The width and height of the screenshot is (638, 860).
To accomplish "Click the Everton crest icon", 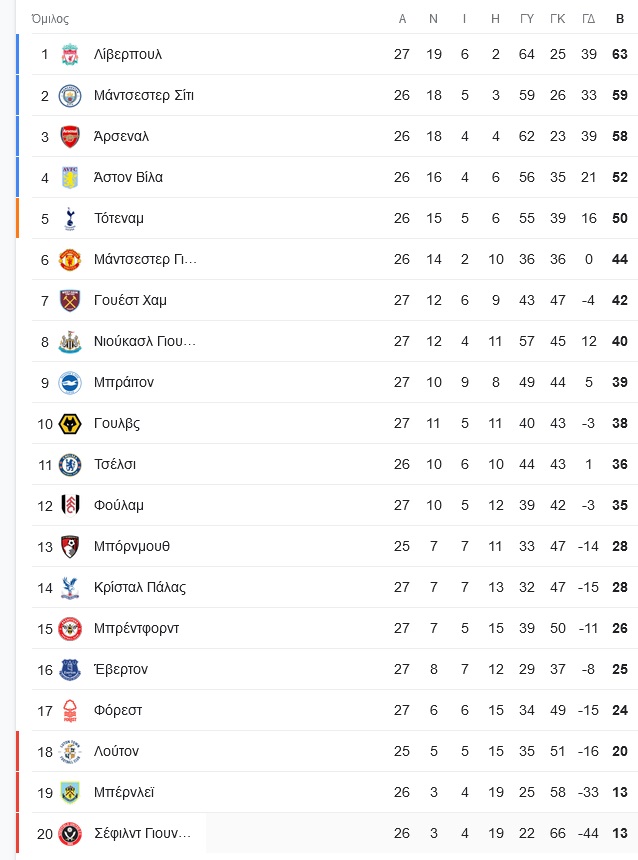I will point(70,669).
